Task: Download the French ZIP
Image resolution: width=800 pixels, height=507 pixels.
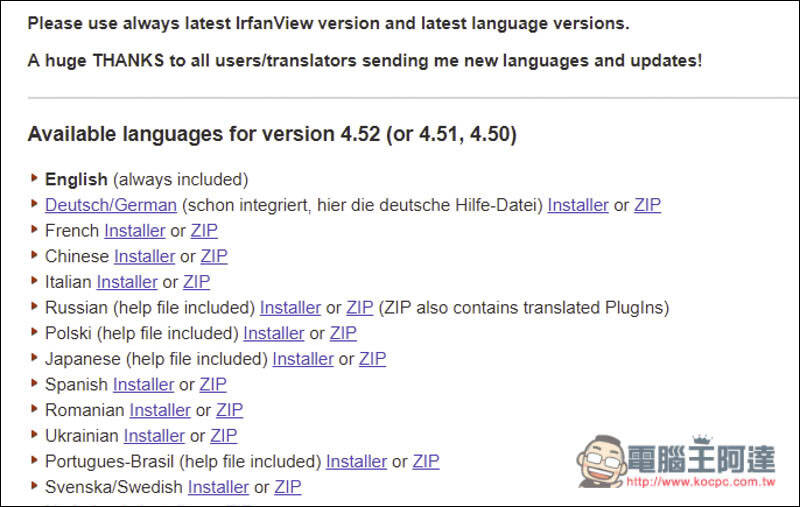Action: tap(204, 231)
